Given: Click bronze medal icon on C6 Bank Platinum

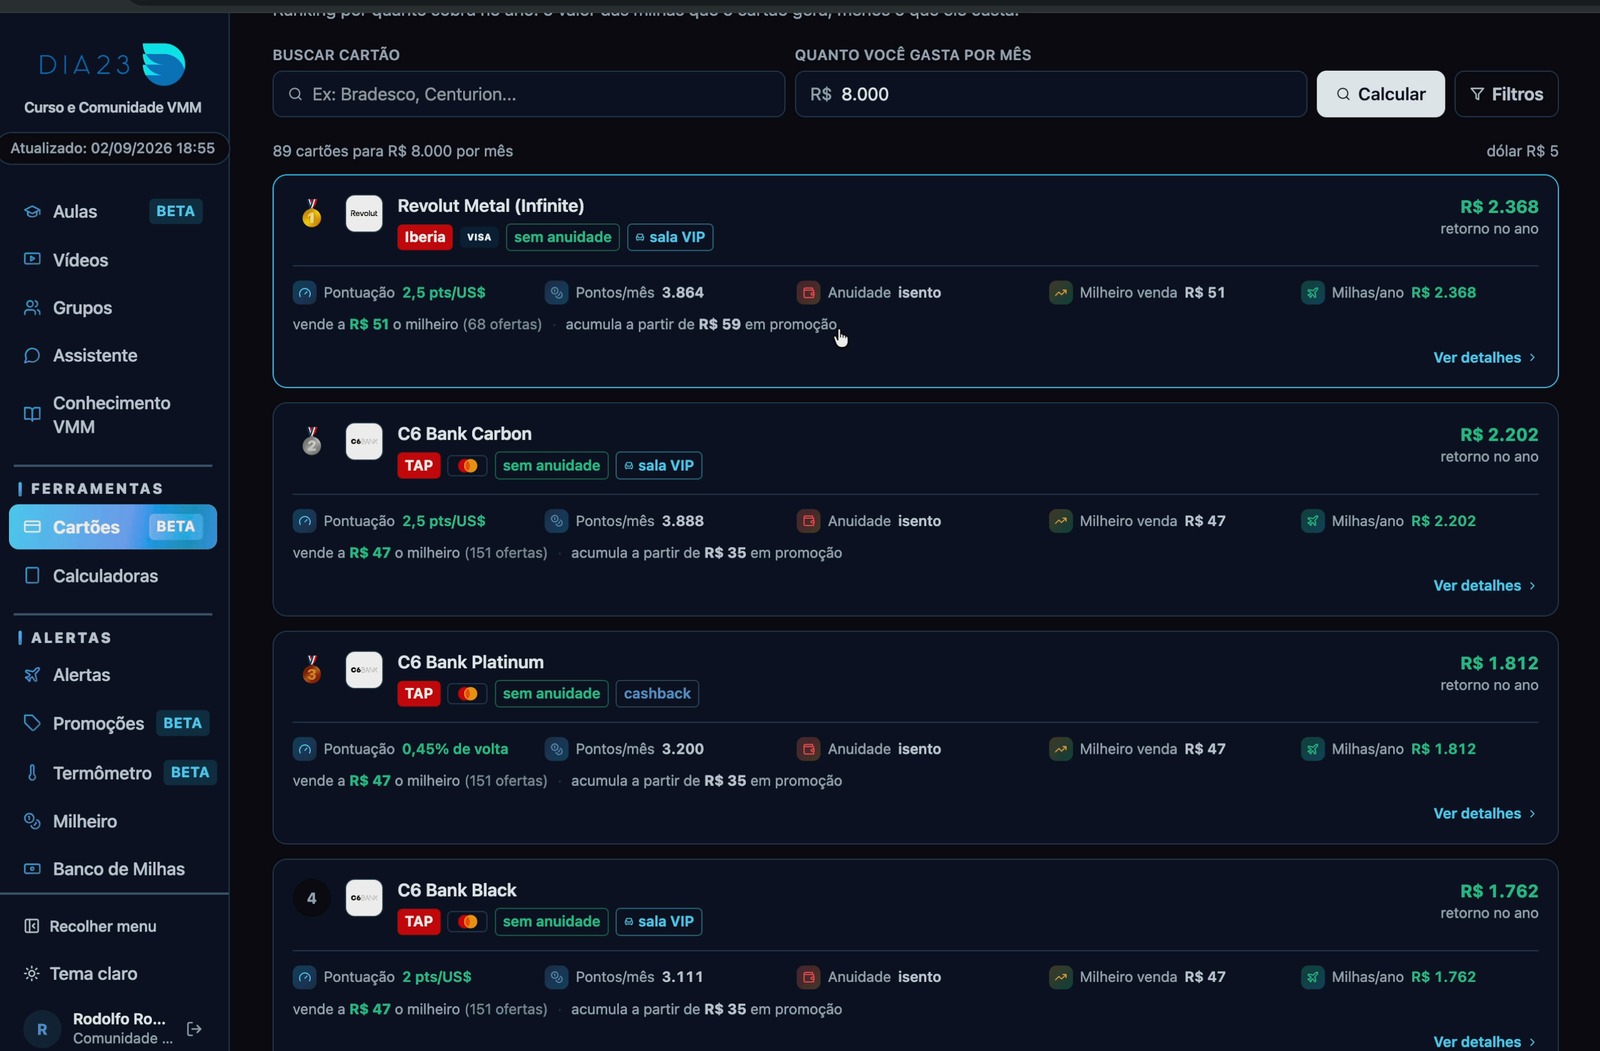Looking at the screenshot, I should click(312, 669).
